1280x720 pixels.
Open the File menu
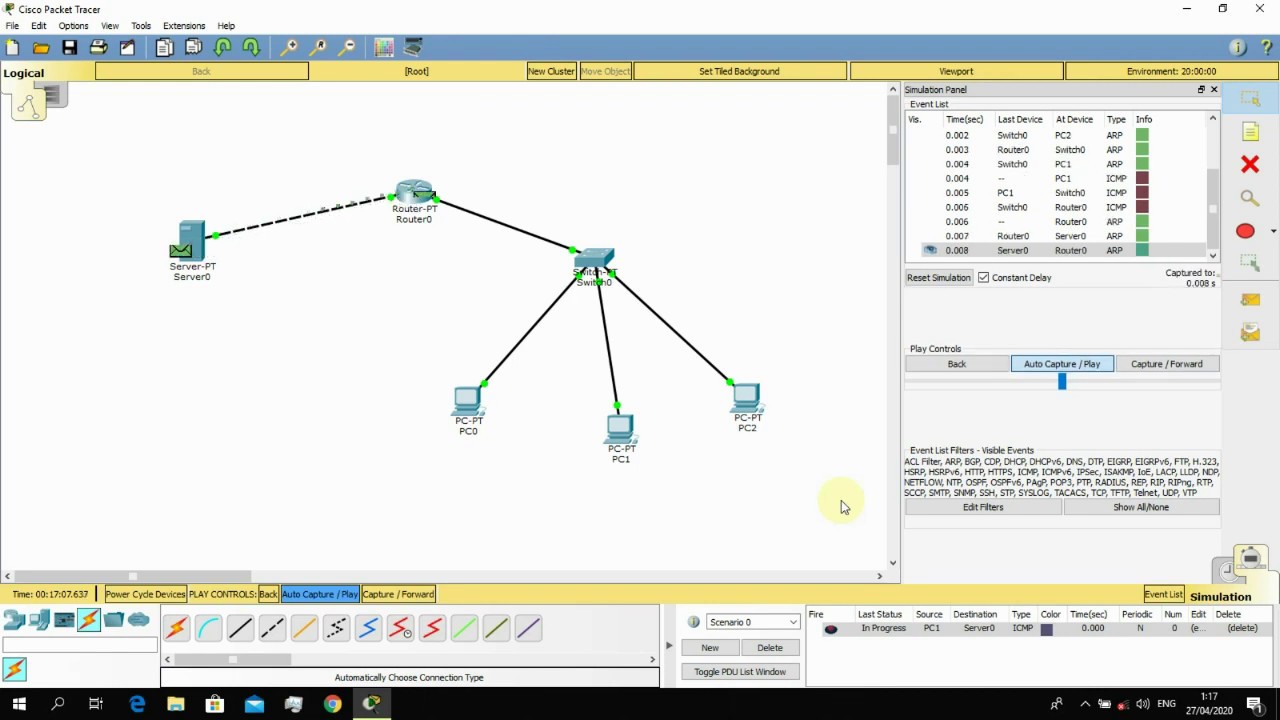[12, 26]
